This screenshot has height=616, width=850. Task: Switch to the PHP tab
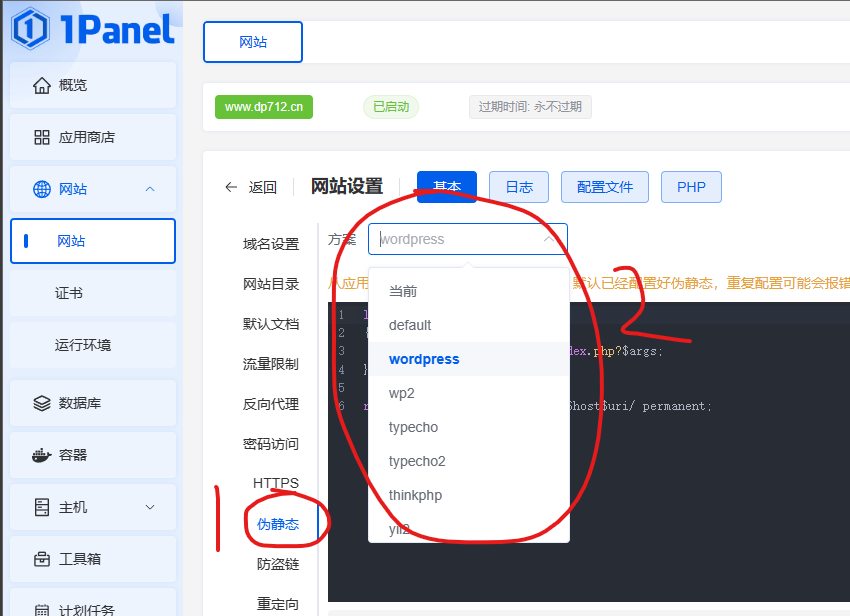691,187
